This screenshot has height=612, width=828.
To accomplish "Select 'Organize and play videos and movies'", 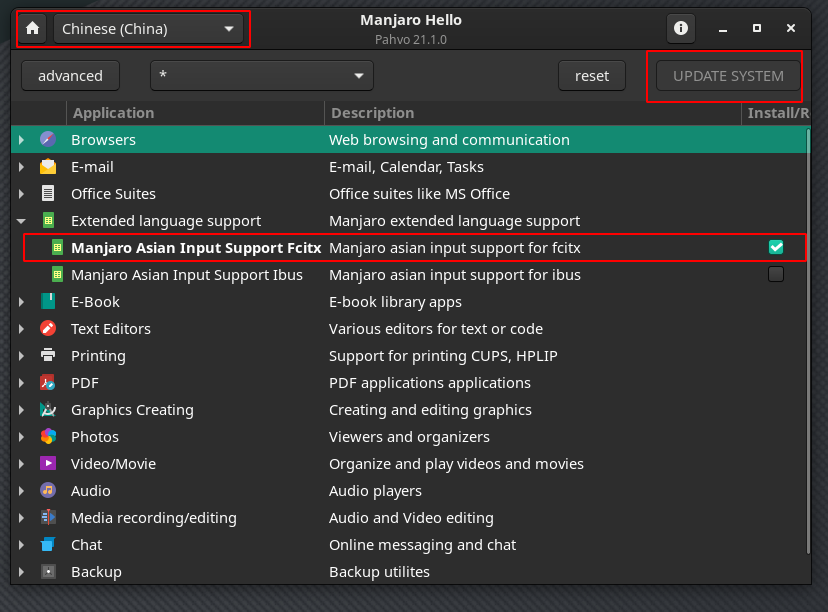I will (456, 464).
